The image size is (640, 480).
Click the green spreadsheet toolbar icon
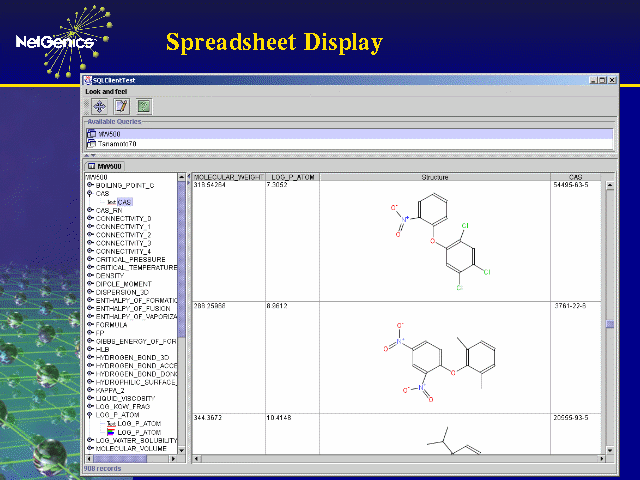click(144, 105)
